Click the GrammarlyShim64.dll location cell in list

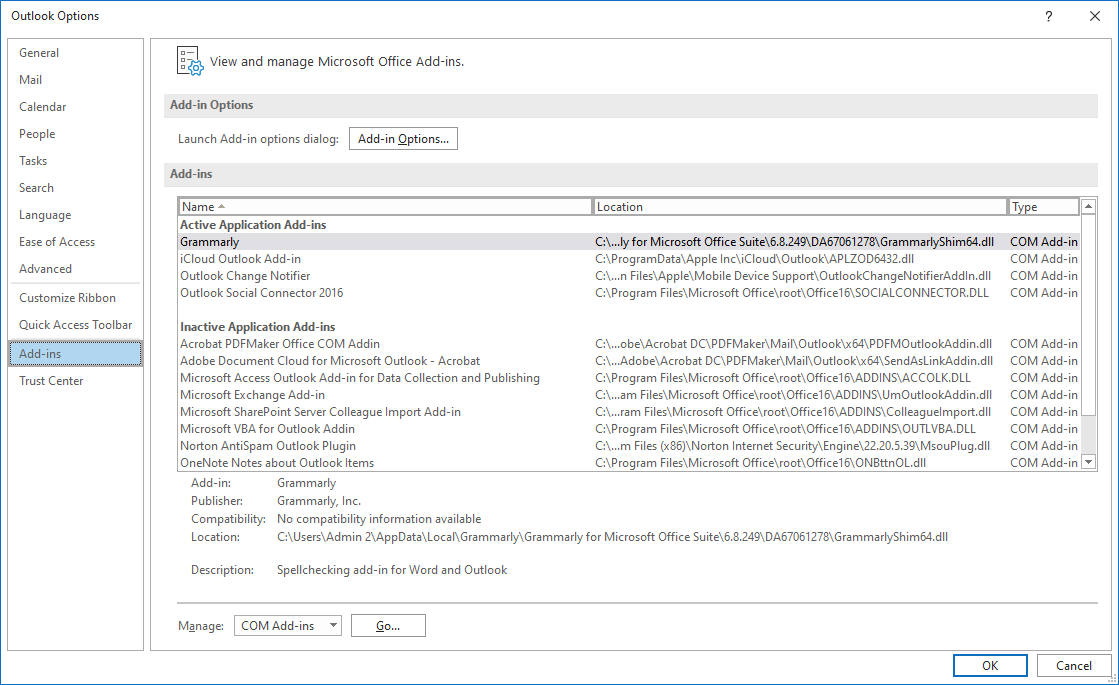tap(794, 242)
